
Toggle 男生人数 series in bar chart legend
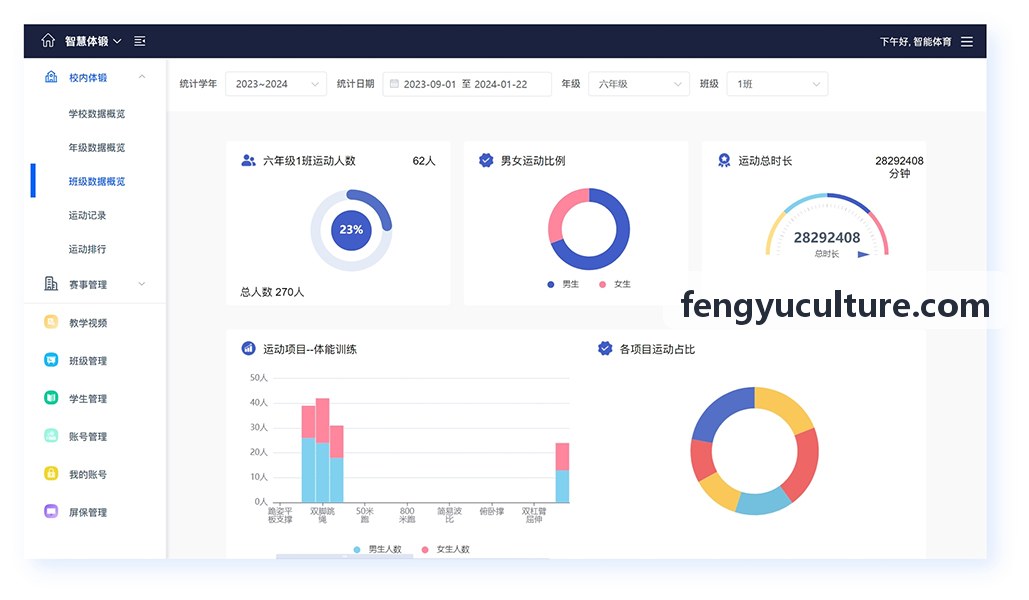(x=377, y=549)
